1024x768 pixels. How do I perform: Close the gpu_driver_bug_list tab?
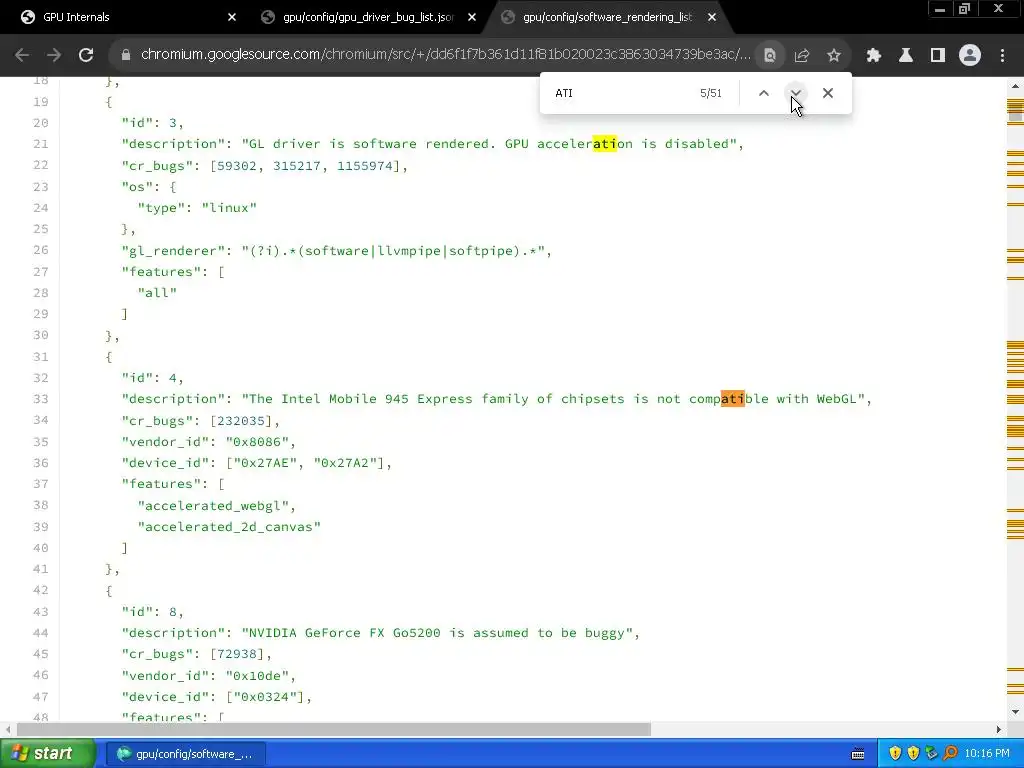tap(472, 17)
